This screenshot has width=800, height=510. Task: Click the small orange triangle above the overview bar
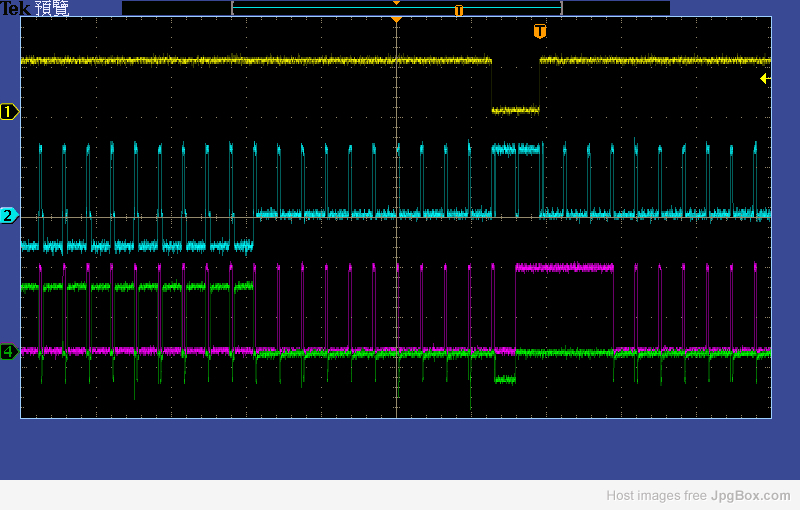[x=396, y=3]
